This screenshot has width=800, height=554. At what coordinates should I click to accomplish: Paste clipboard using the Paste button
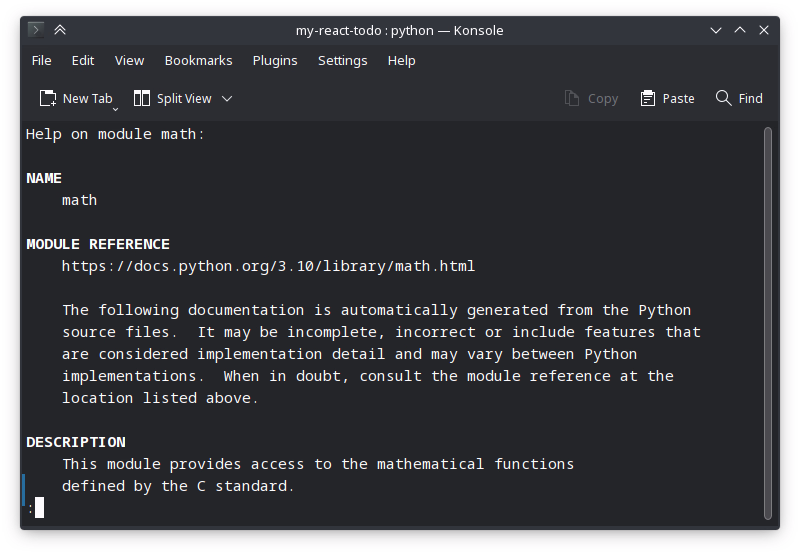coord(667,98)
